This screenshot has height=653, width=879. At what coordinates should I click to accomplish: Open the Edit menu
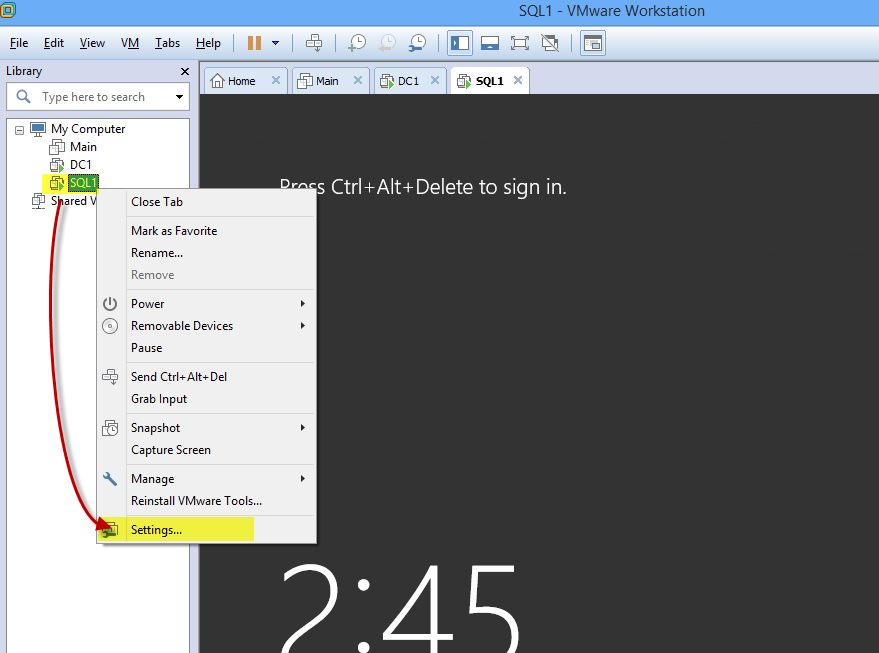click(54, 43)
